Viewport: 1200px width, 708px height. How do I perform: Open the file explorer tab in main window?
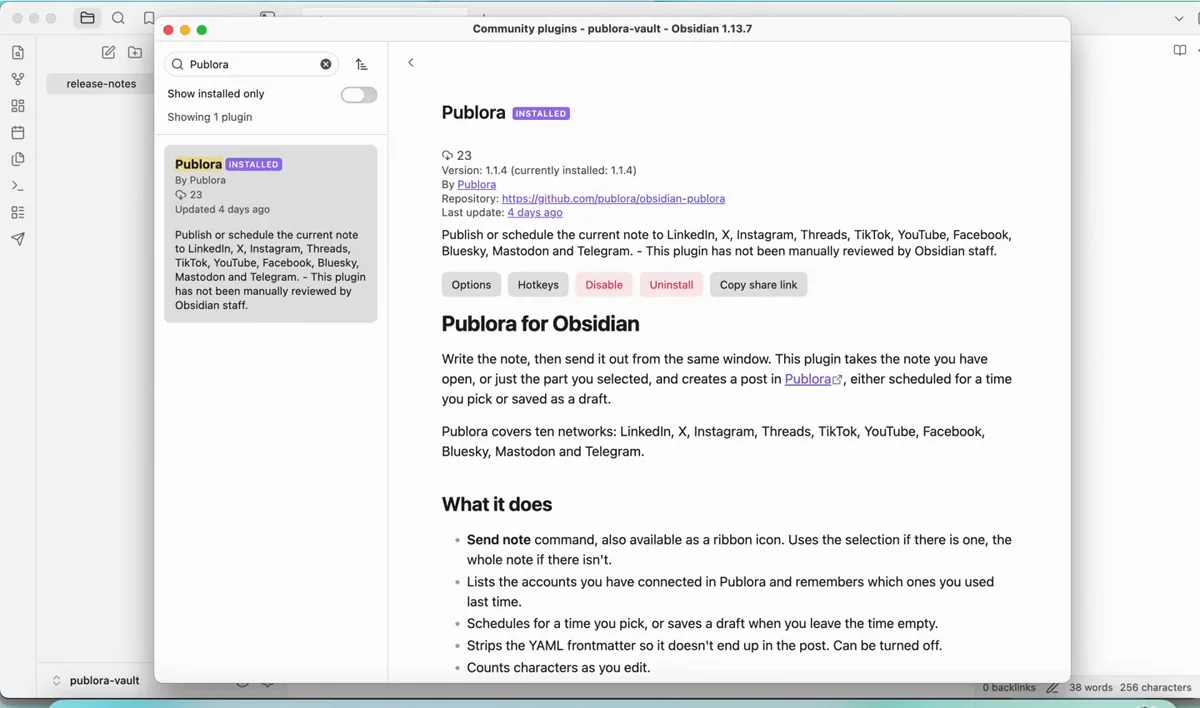pyautogui.click(x=87, y=18)
